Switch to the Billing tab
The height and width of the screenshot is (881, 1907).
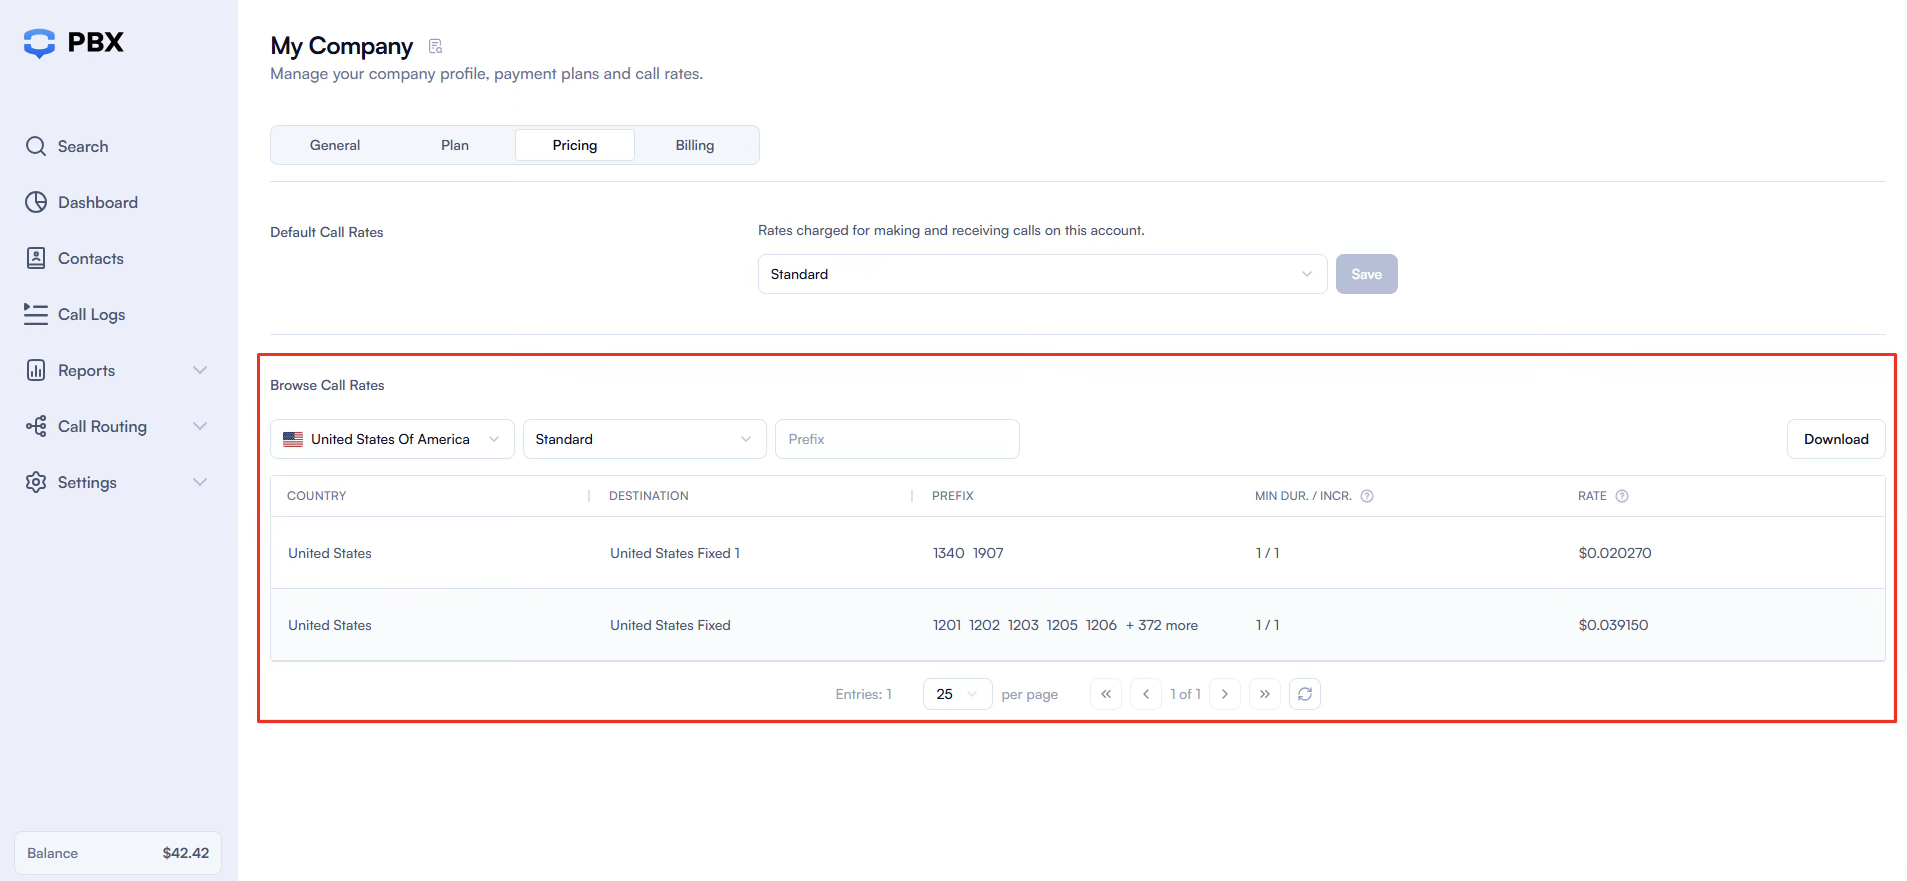695,145
